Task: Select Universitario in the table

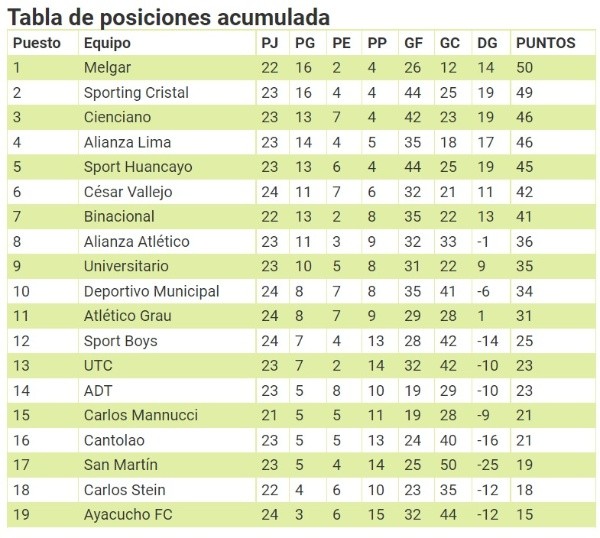Action: pyautogui.click(x=126, y=266)
